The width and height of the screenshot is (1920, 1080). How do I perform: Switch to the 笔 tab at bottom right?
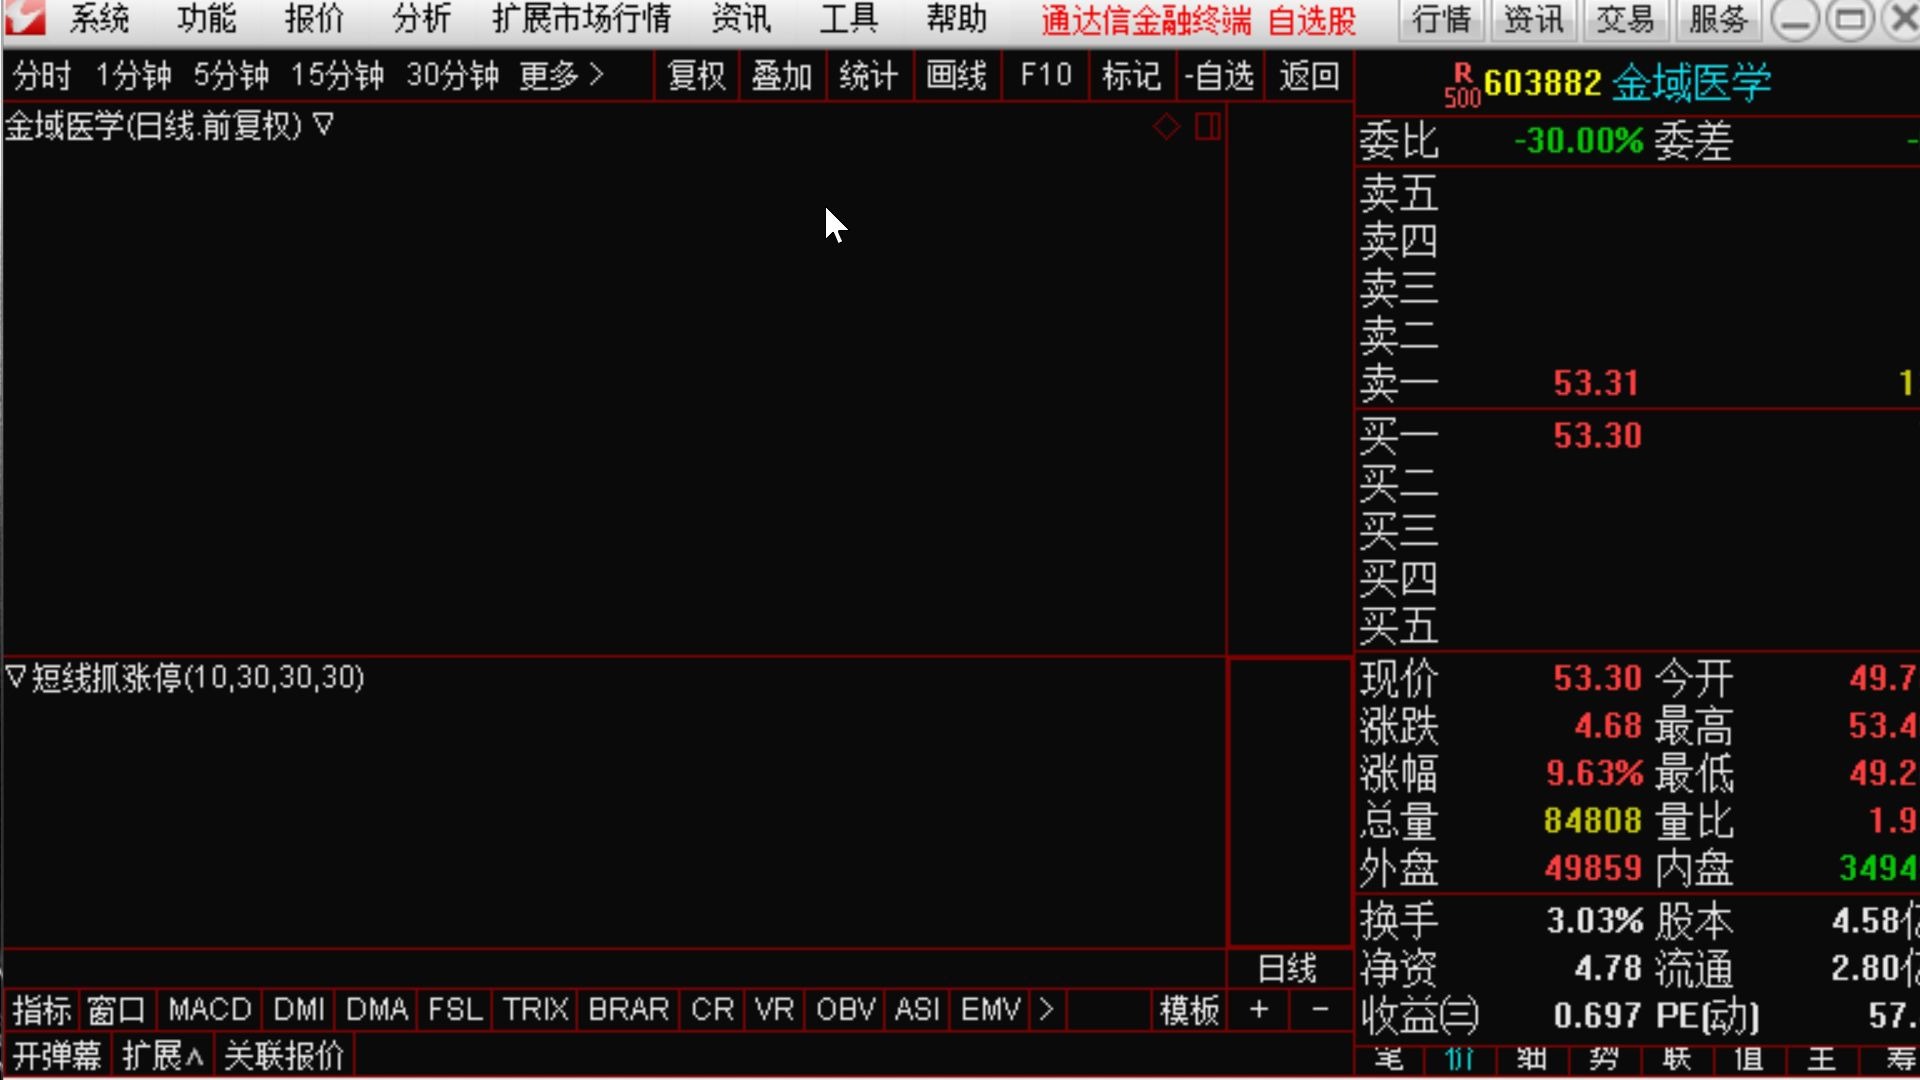1389,1059
